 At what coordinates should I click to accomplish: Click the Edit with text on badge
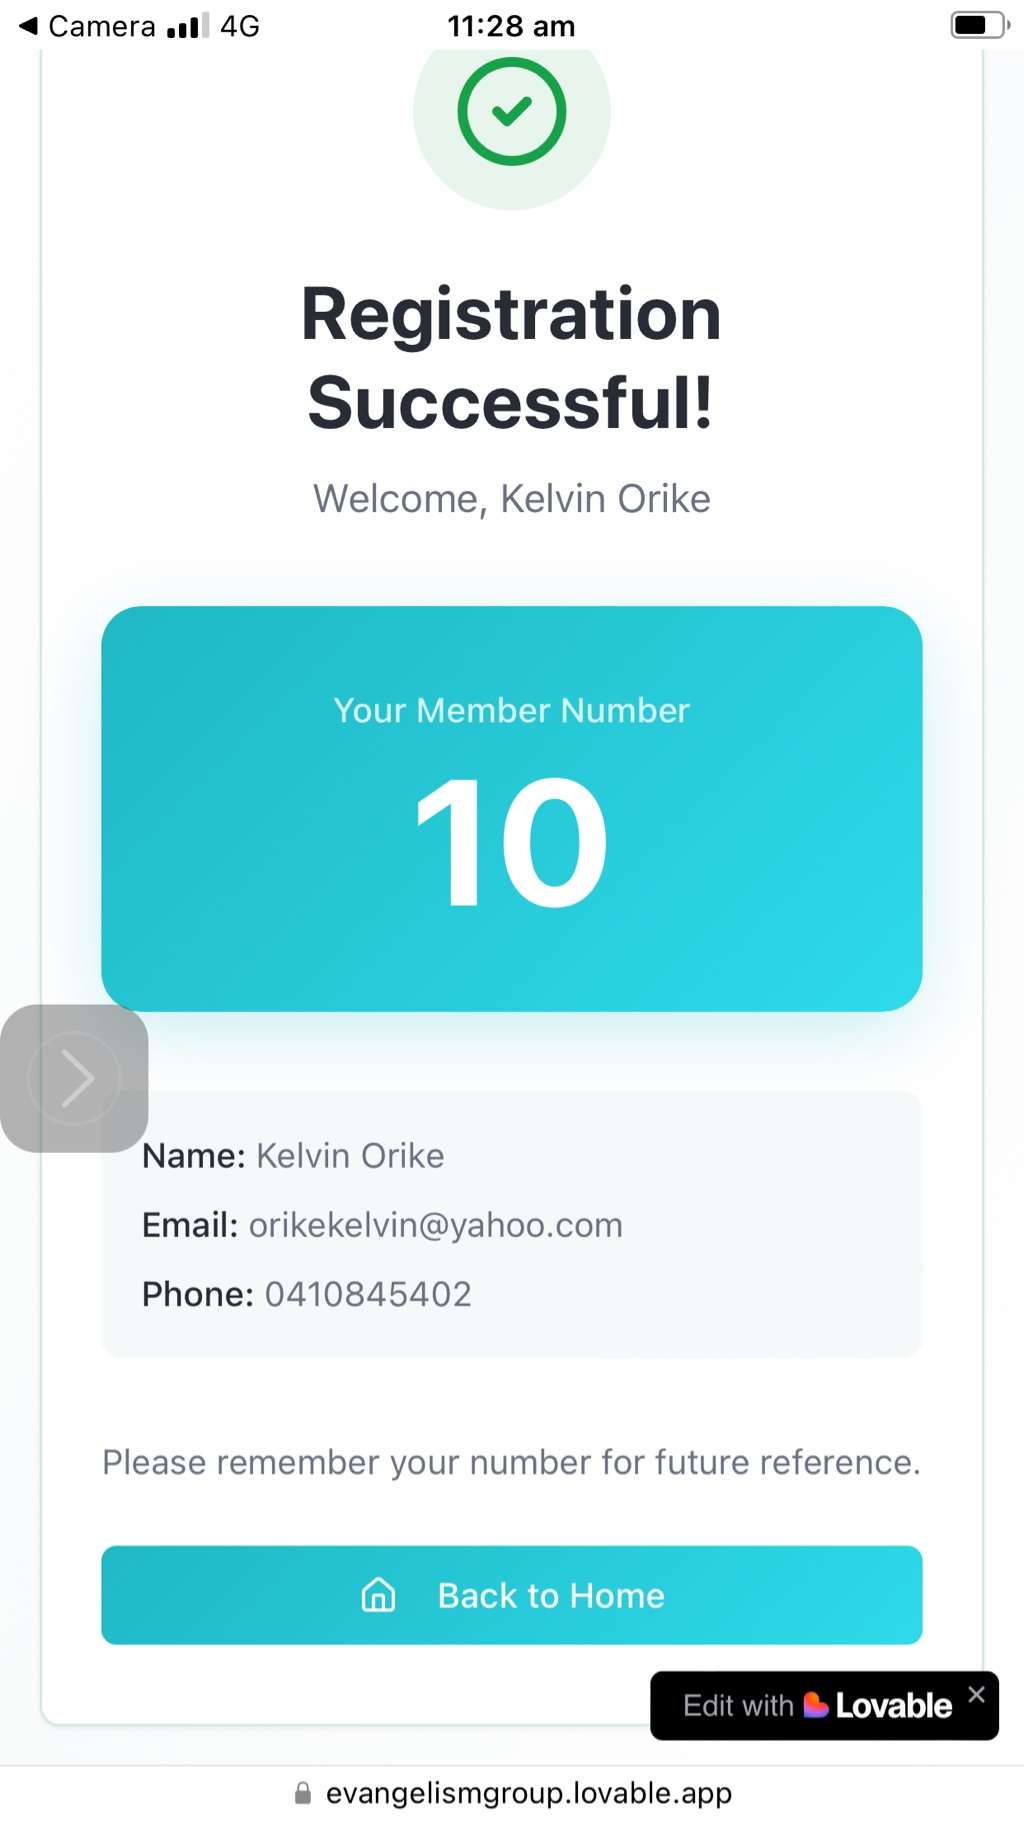(738, 1705)
